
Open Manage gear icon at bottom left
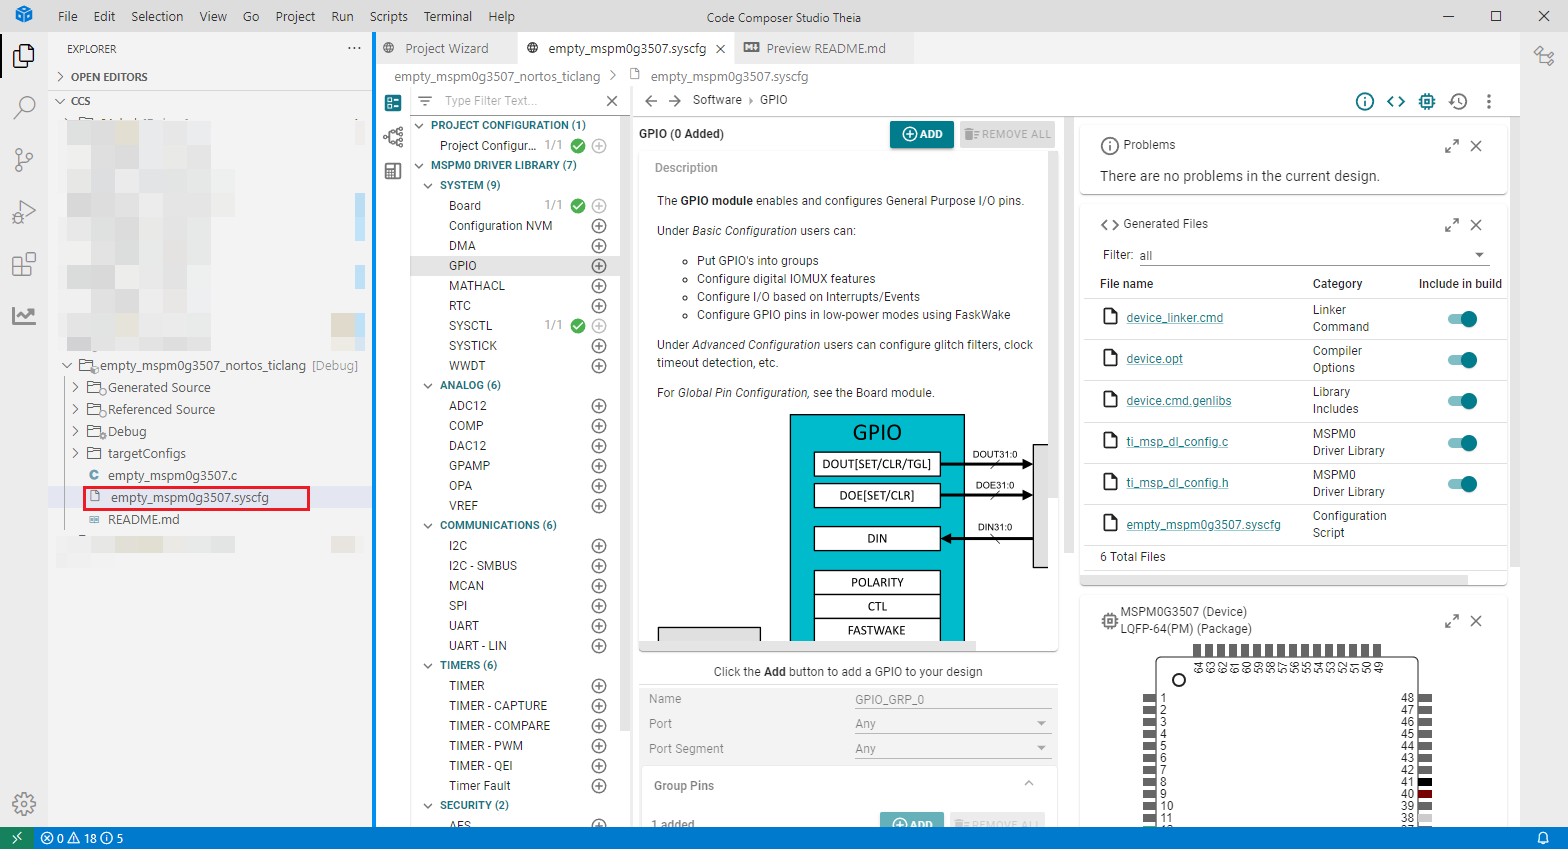point(24,803)
